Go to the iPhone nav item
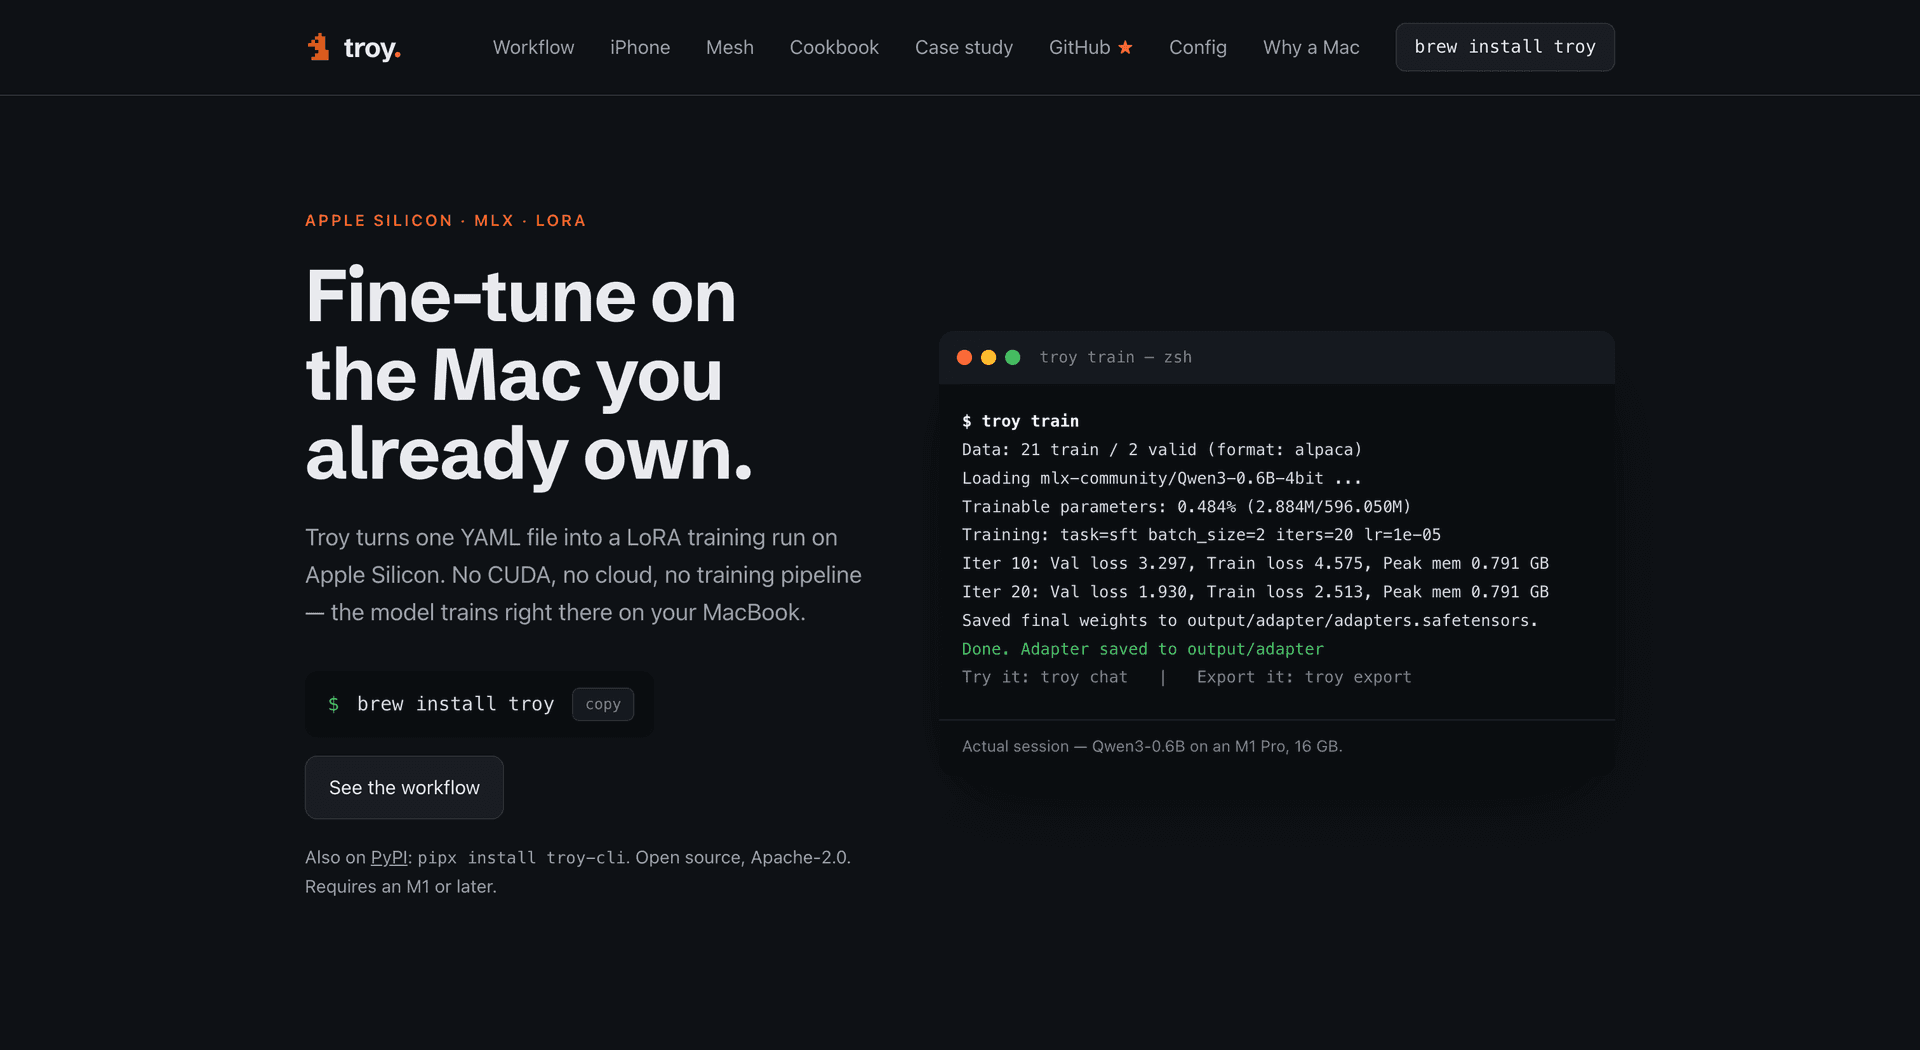Viewport: 1920px width, 1050px height. click(640, 47)
